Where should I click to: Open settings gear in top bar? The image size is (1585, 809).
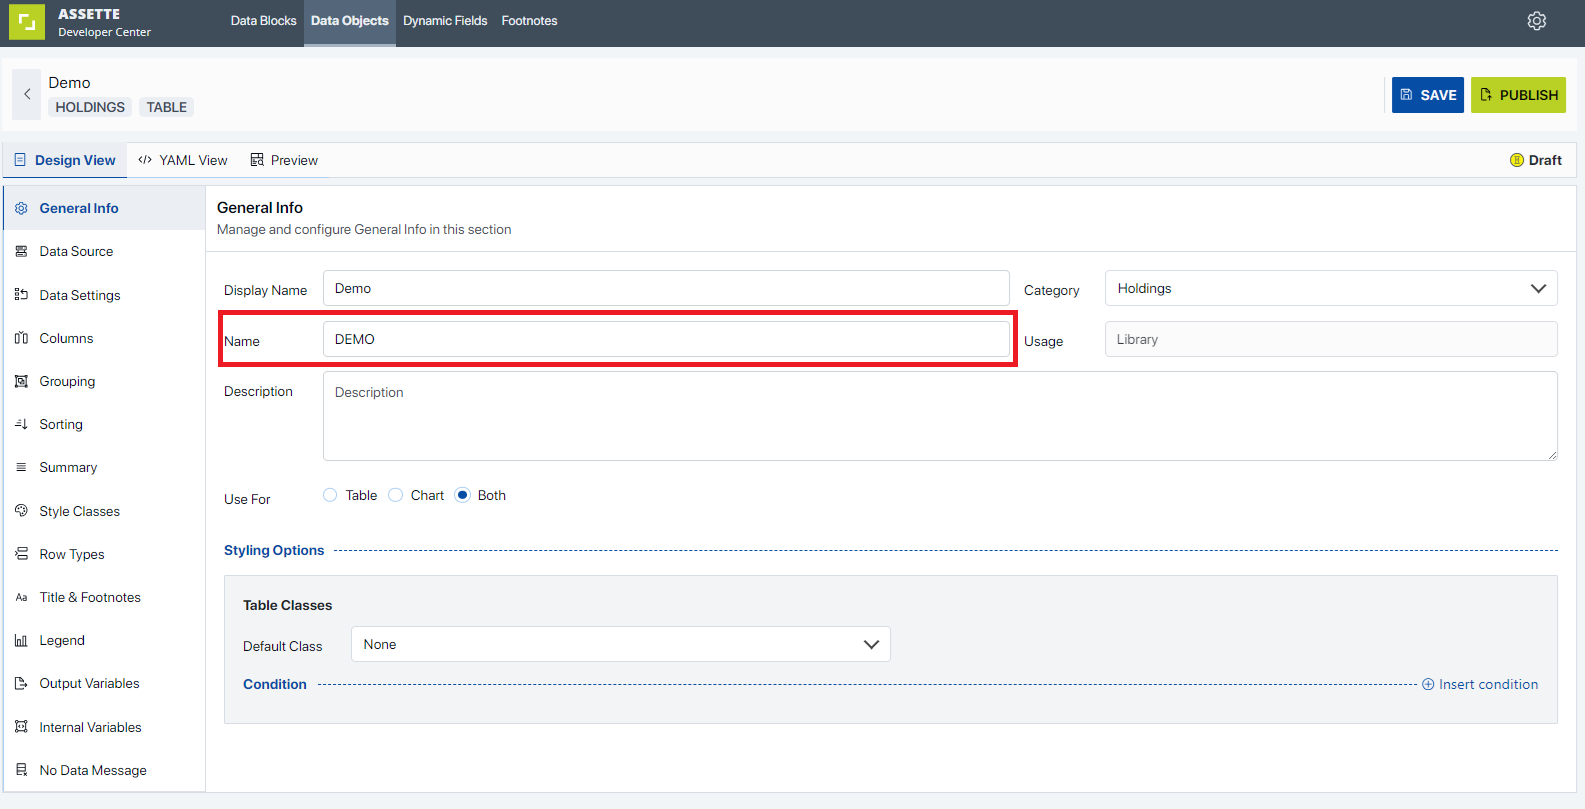tap(1537, 21)
